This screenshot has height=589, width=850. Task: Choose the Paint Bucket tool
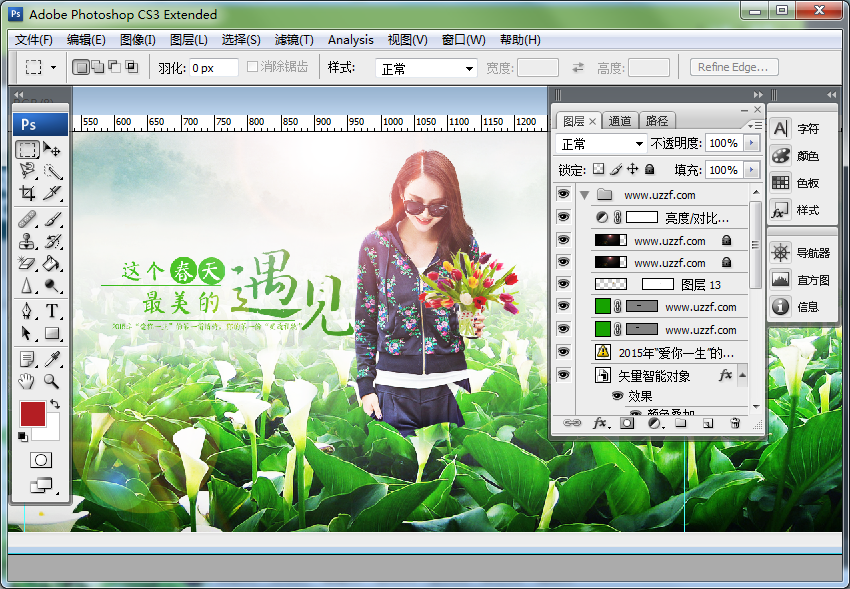52,264
